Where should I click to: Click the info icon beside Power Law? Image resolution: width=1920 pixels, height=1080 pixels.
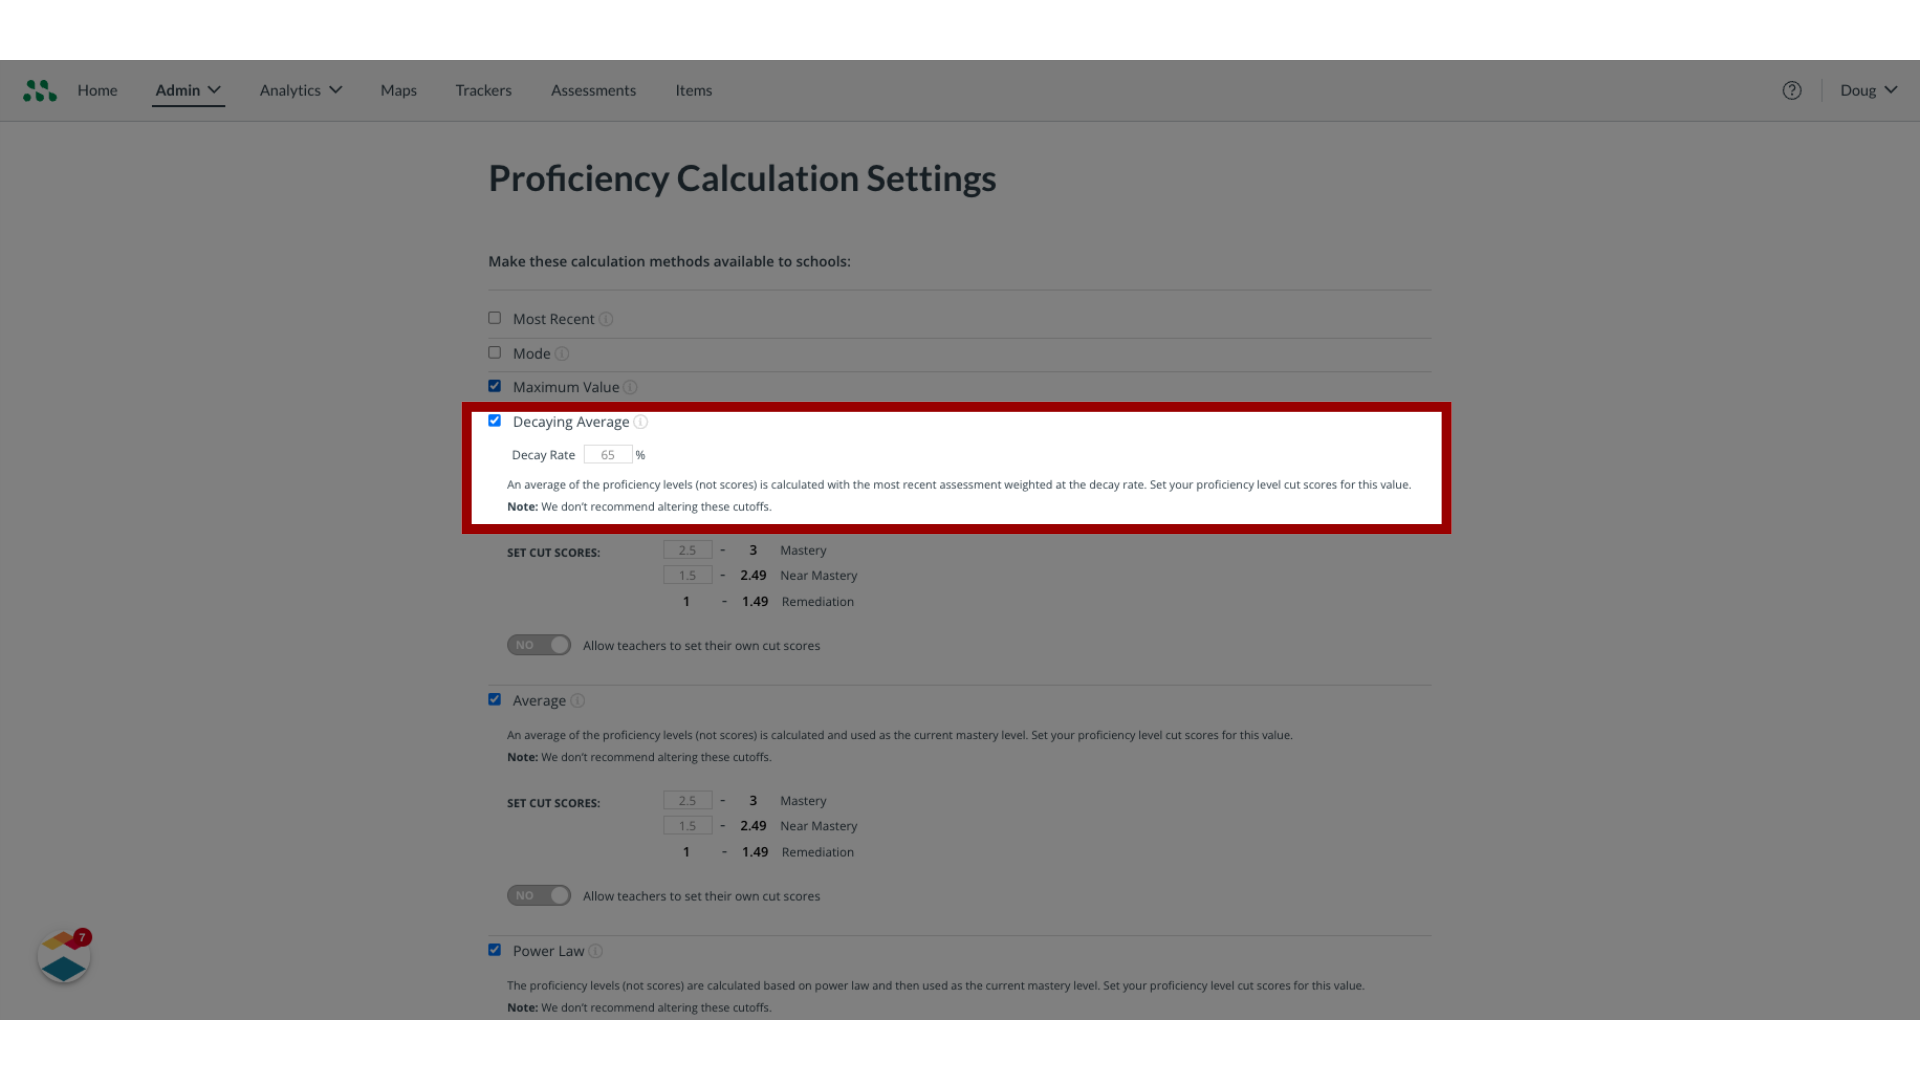596,952
